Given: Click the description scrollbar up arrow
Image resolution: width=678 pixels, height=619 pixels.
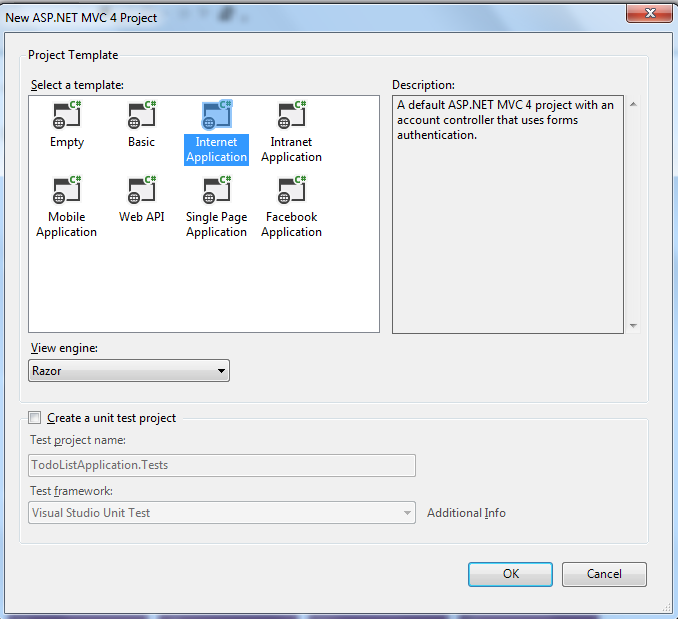Looking at the screenshot, I should (633, 104).
